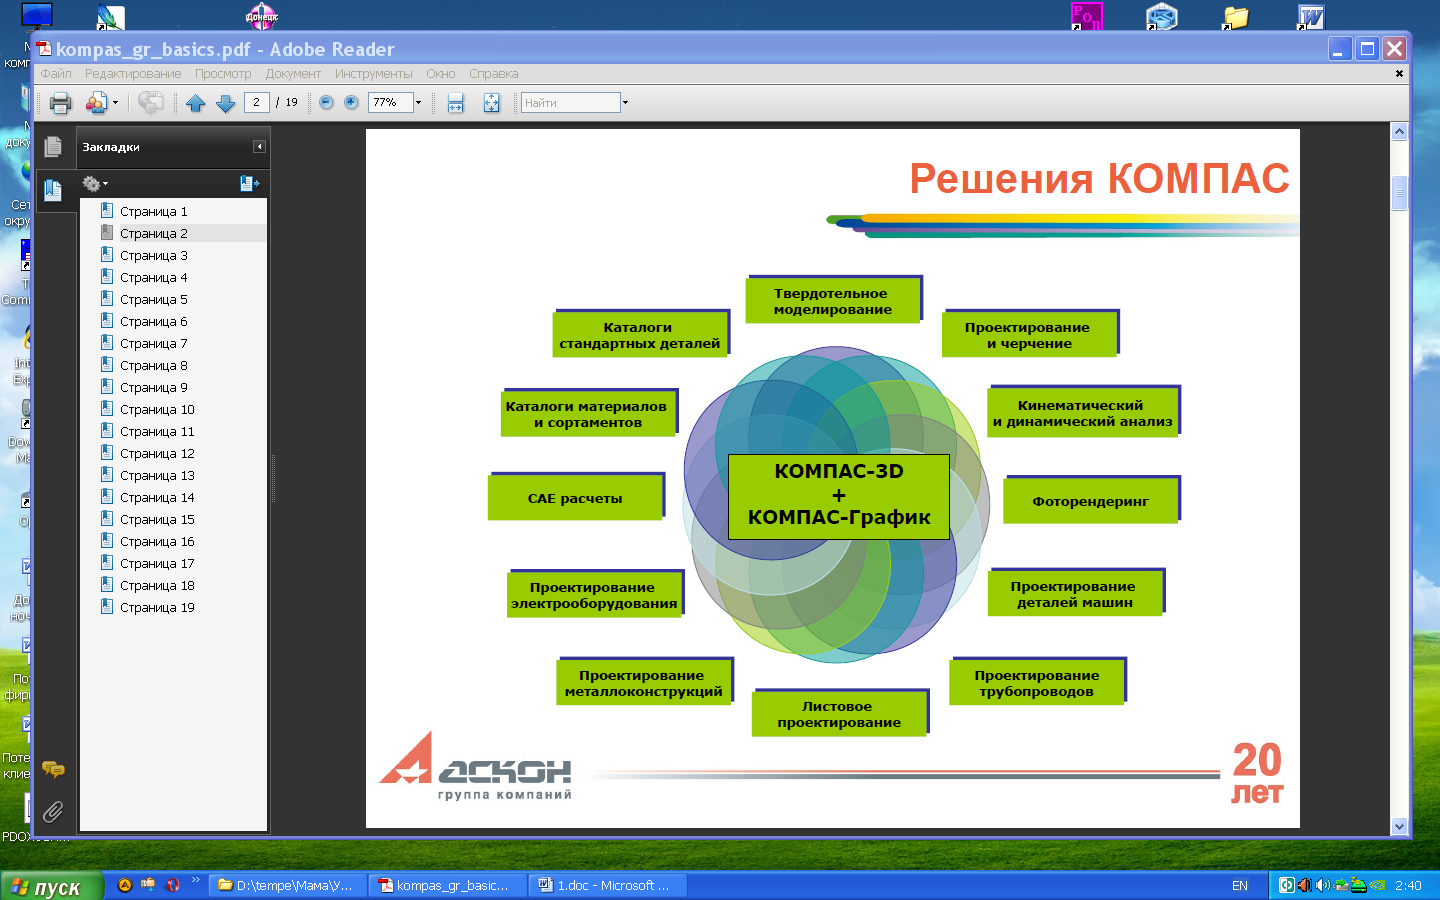This screenshot has height=900, width=1440.
Task: Open the collaboration (people) toolbar icon
Action: [96, 102]
